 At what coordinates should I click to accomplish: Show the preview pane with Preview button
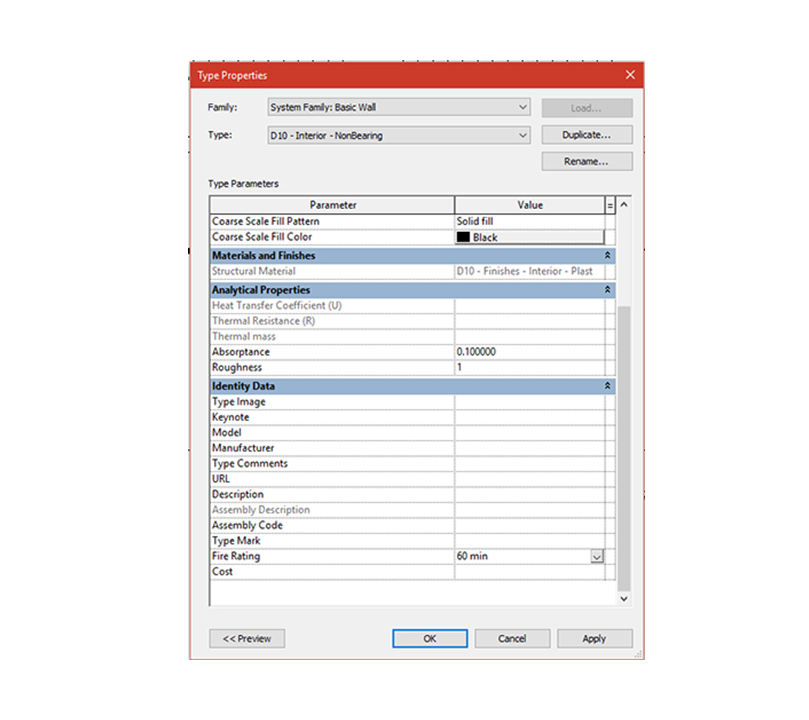pyautogui.click(x=247, y=638)
